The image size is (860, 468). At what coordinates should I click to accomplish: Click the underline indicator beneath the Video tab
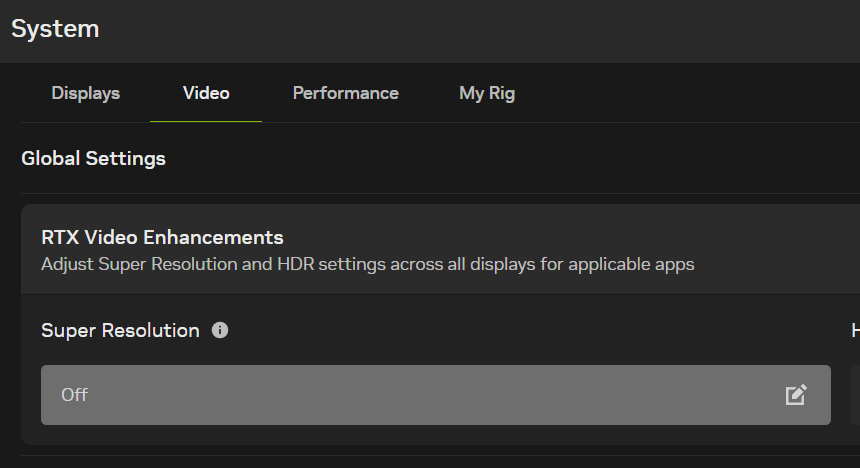point(206,121)
